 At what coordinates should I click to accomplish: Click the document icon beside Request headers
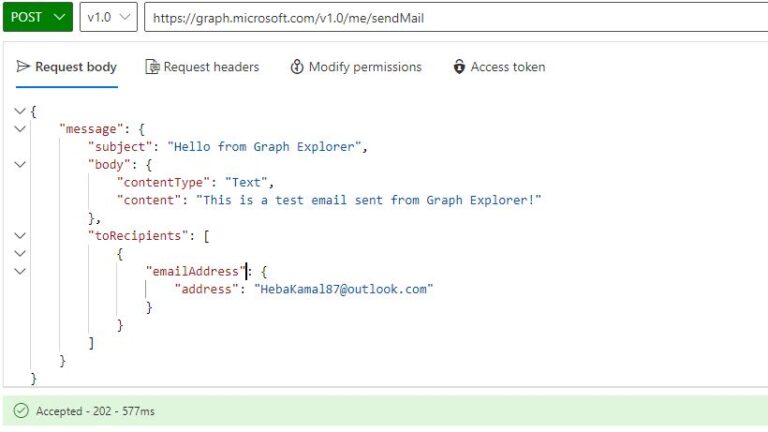152,67
